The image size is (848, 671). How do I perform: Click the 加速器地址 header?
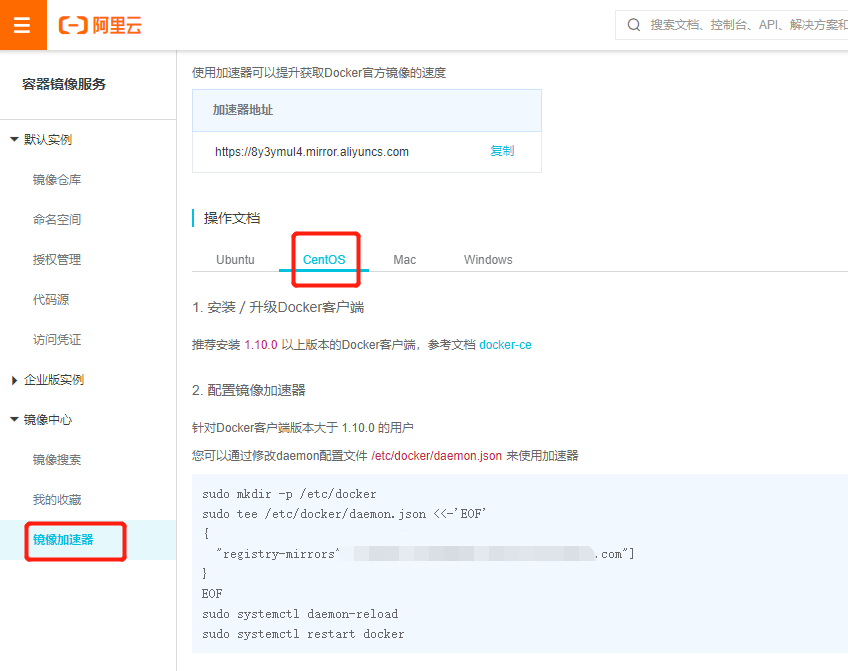pos(243,110)
